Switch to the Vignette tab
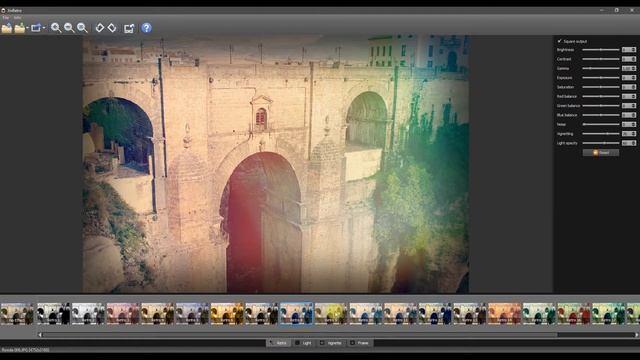Screen dimensions: 640x360 coord(331,343)
